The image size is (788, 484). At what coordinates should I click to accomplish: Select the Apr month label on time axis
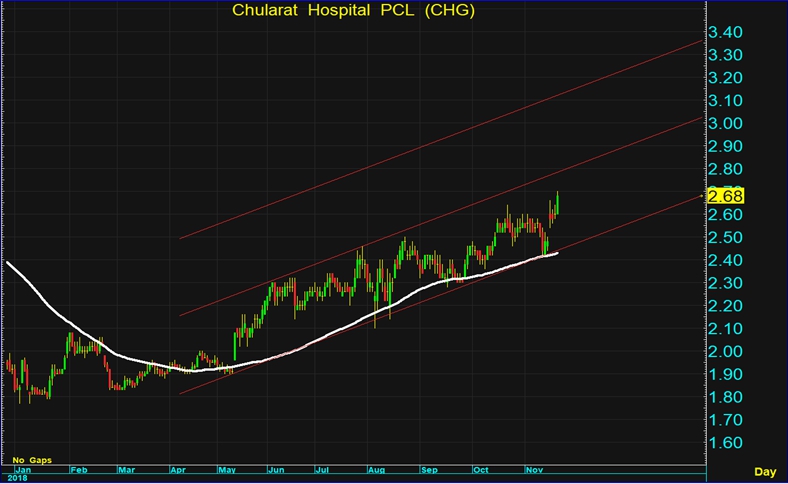click(178, 470)
